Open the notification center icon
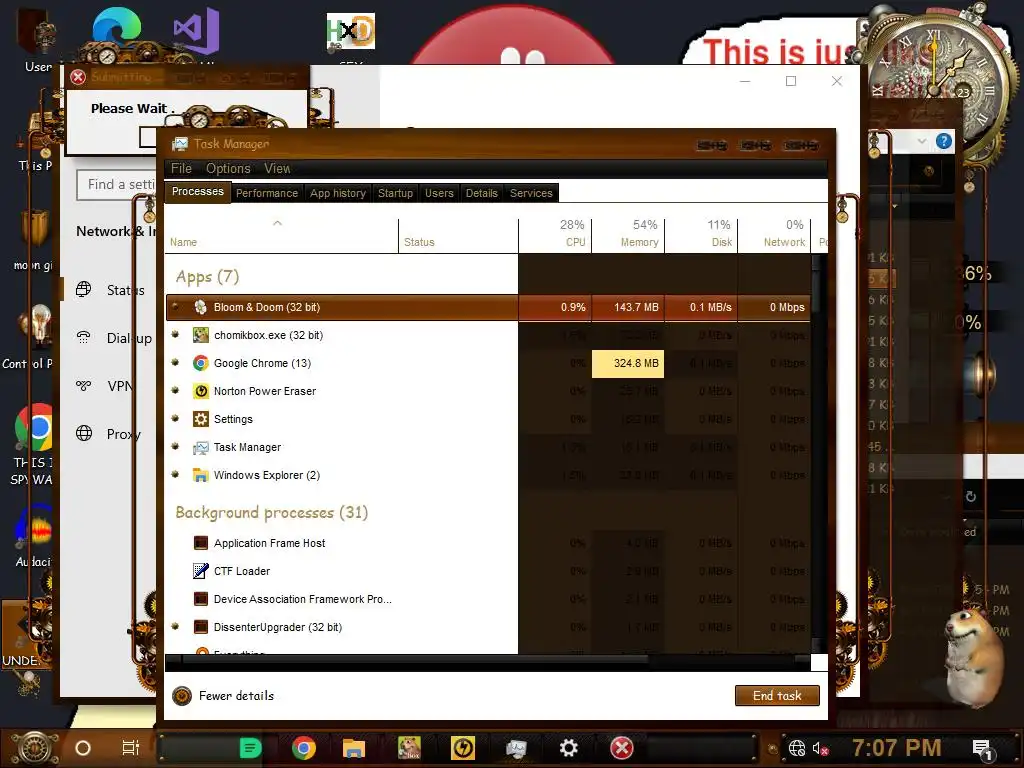1024x768 pixels. click(x=982, y=750)
